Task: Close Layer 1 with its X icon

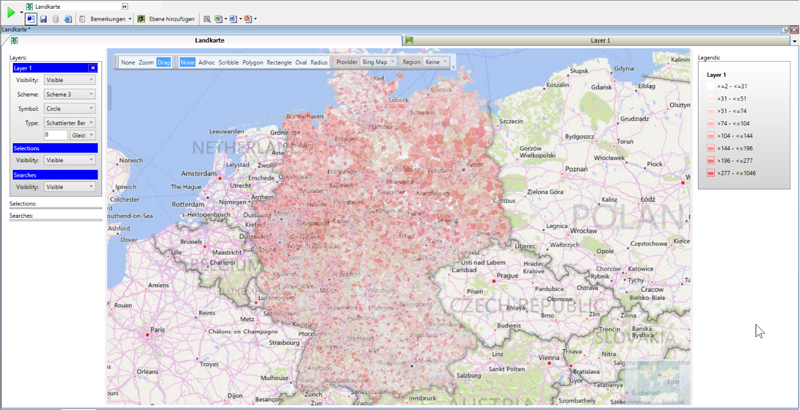Action: pos(93,68)
